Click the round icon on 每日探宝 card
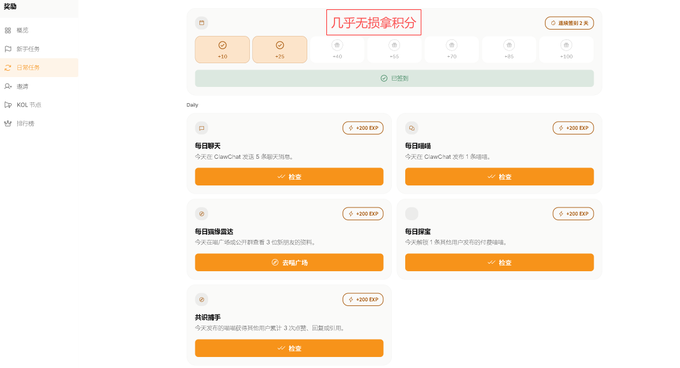The height and width of the screenshot is (368, 680). coord(412,214)
